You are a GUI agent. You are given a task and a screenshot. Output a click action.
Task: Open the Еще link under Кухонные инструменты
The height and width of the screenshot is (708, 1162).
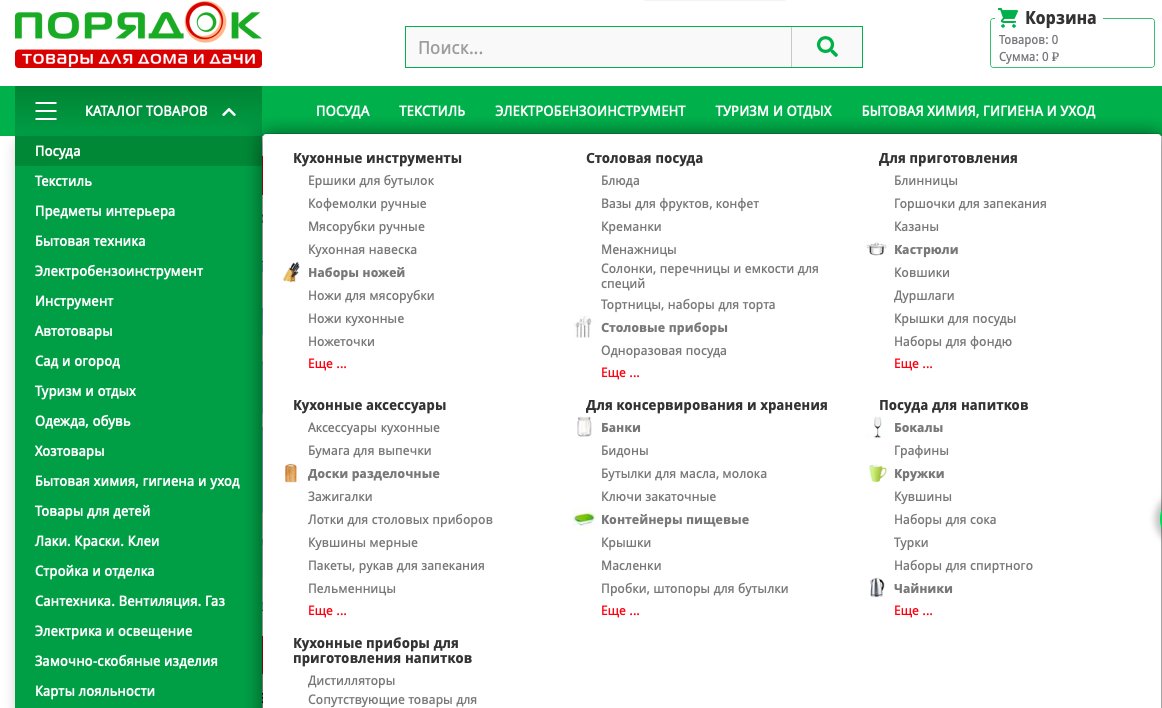(x=328, y=363)
